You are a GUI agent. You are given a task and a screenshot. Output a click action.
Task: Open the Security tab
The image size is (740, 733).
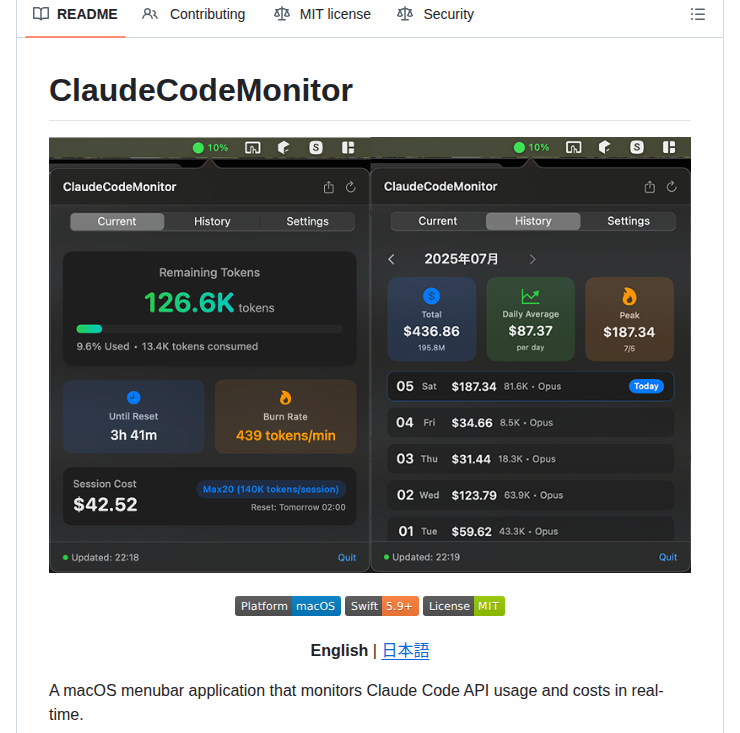(x=435, y=14)
